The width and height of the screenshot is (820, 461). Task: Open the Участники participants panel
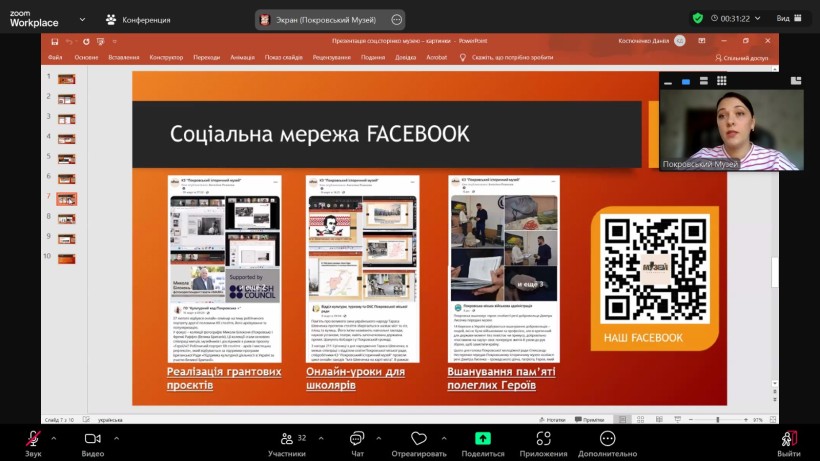[287, 444]
